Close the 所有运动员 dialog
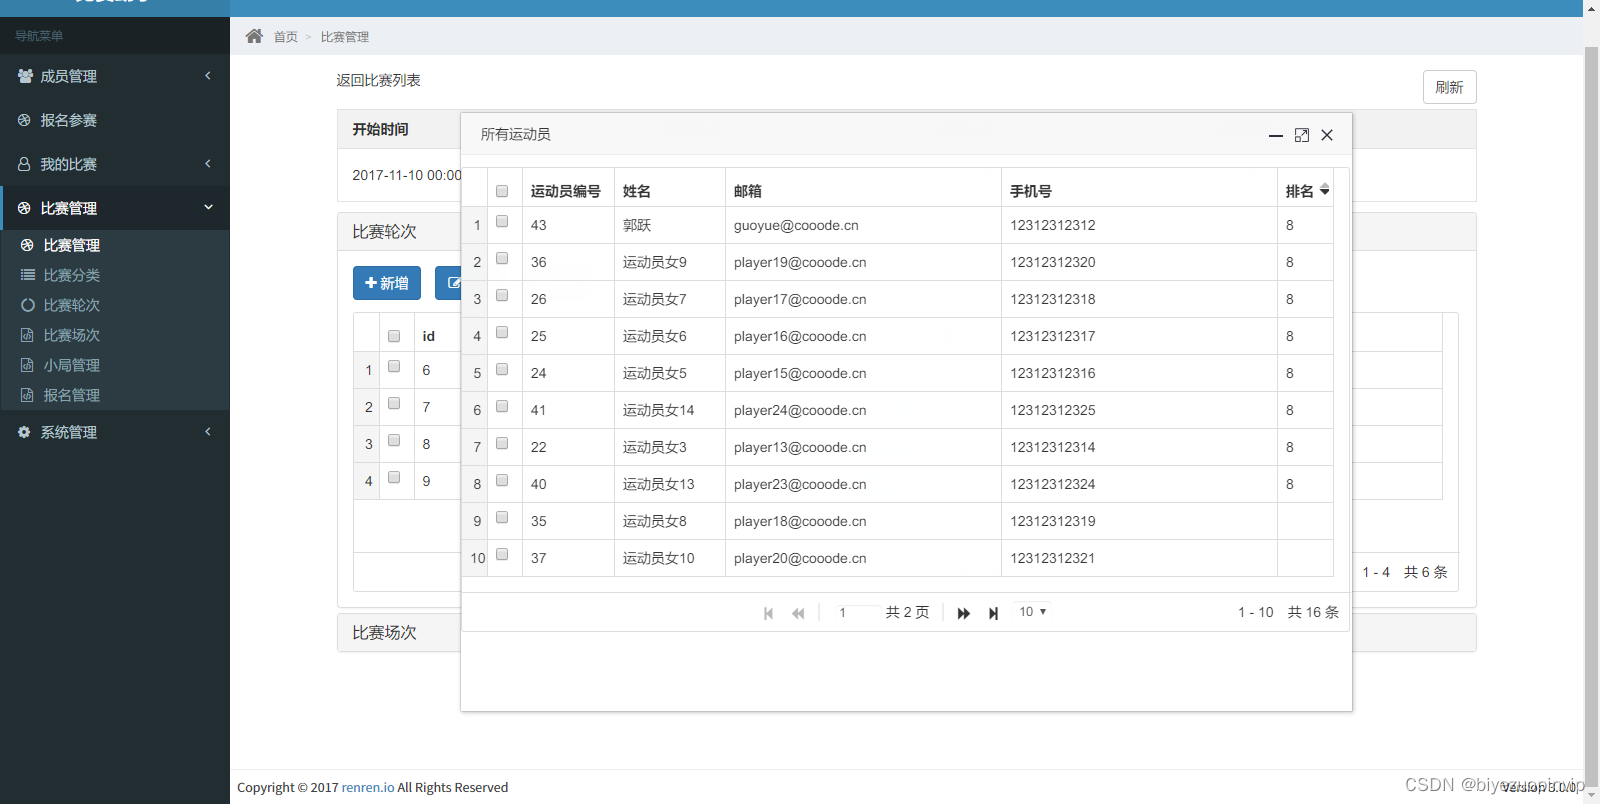 1327,135
